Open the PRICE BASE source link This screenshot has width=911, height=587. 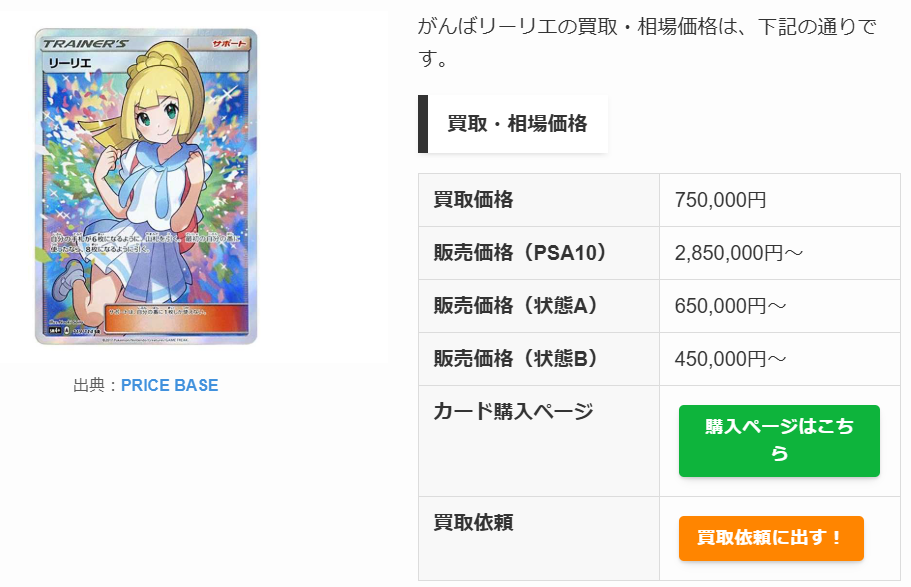click(x=169, y=385)
